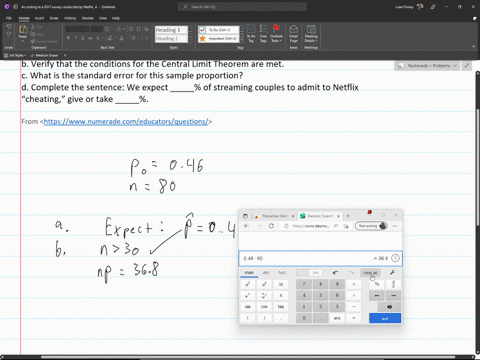Apply the Heading 1 style

tap(171, 30)
